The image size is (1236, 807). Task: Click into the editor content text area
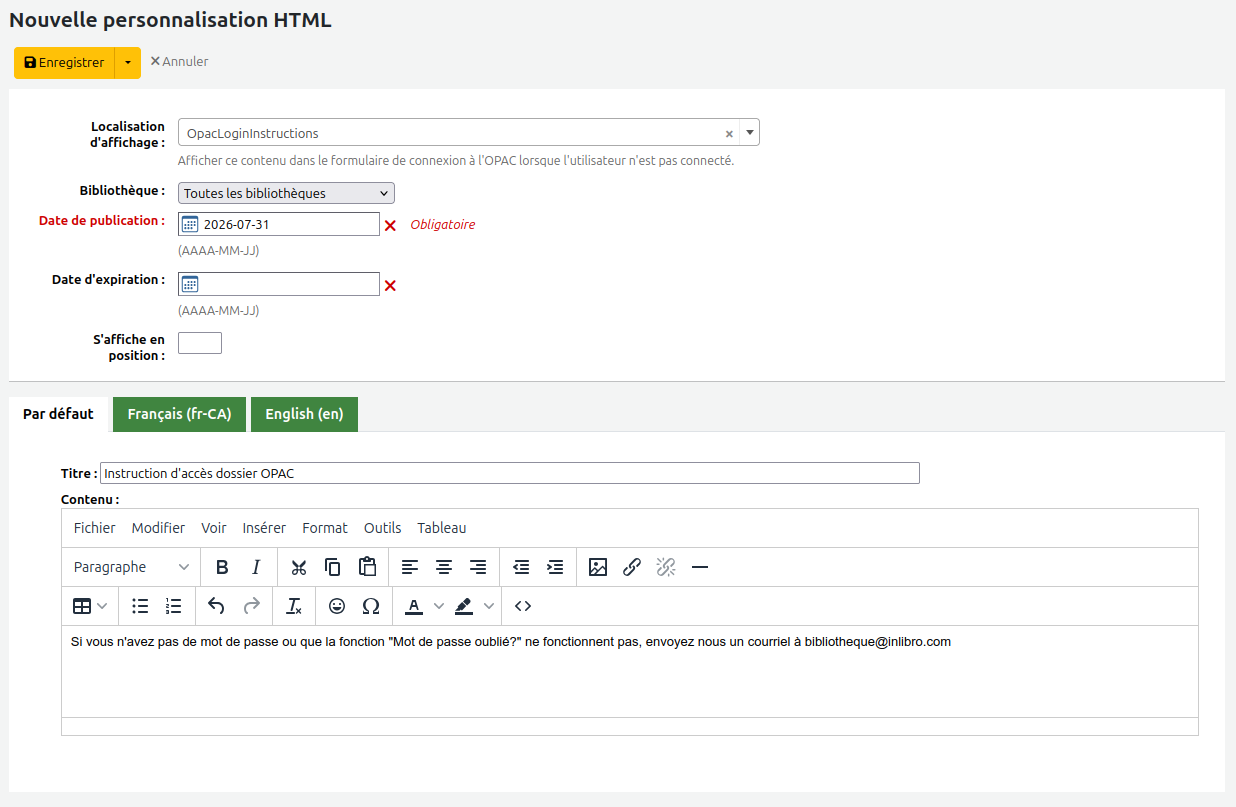pyautogui.click(x=630, y=671)
